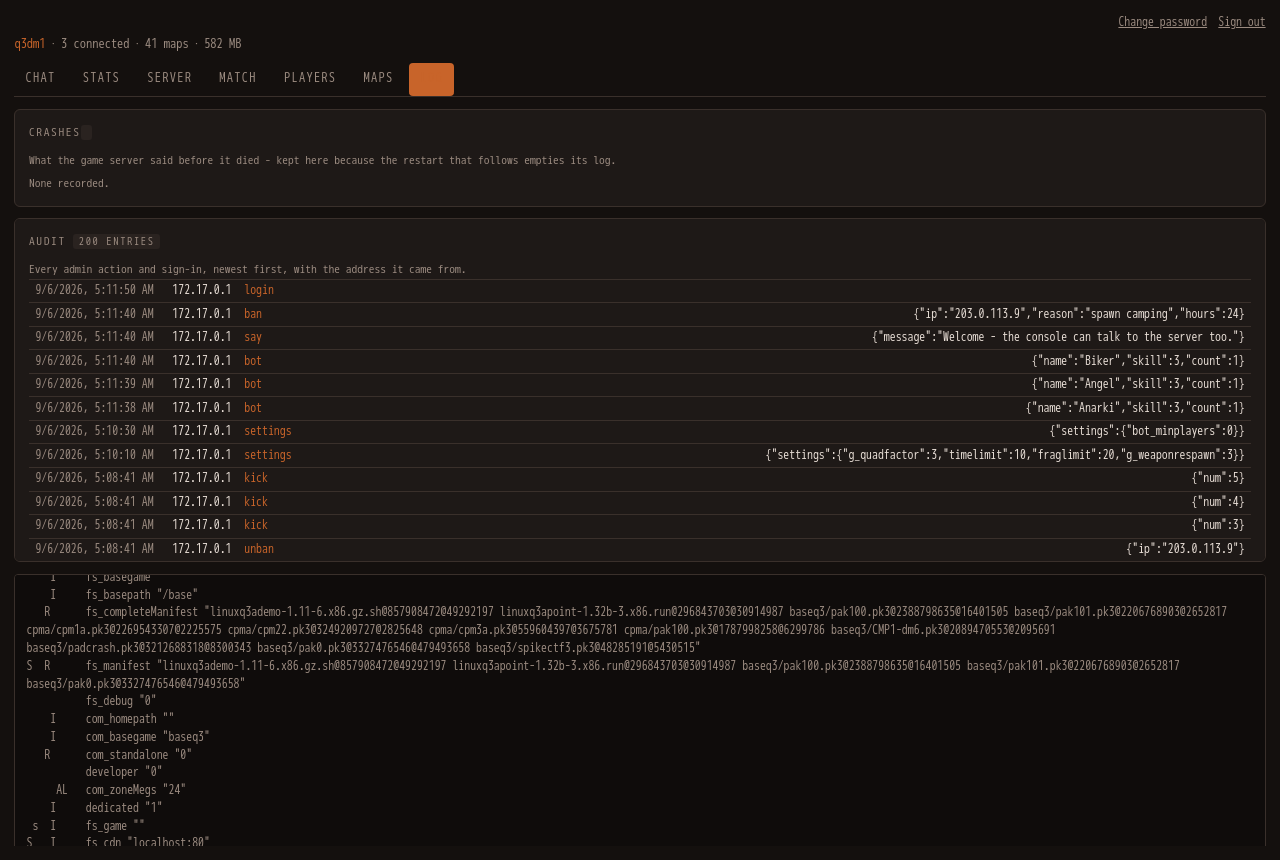The image size is (1280, 860).
Task: Click the highlighted orange active tab
Action: point(431,79)
